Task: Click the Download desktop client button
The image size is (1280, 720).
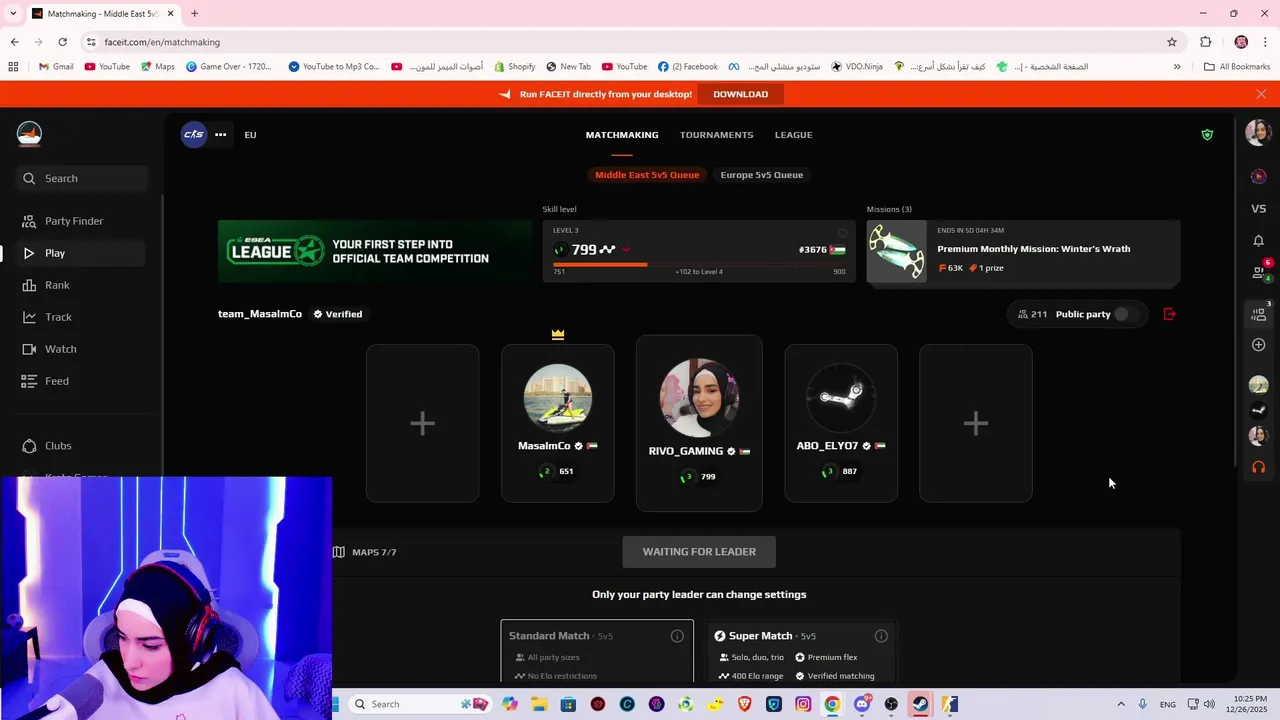Action: pyautogui.click(x=740, y=94)
